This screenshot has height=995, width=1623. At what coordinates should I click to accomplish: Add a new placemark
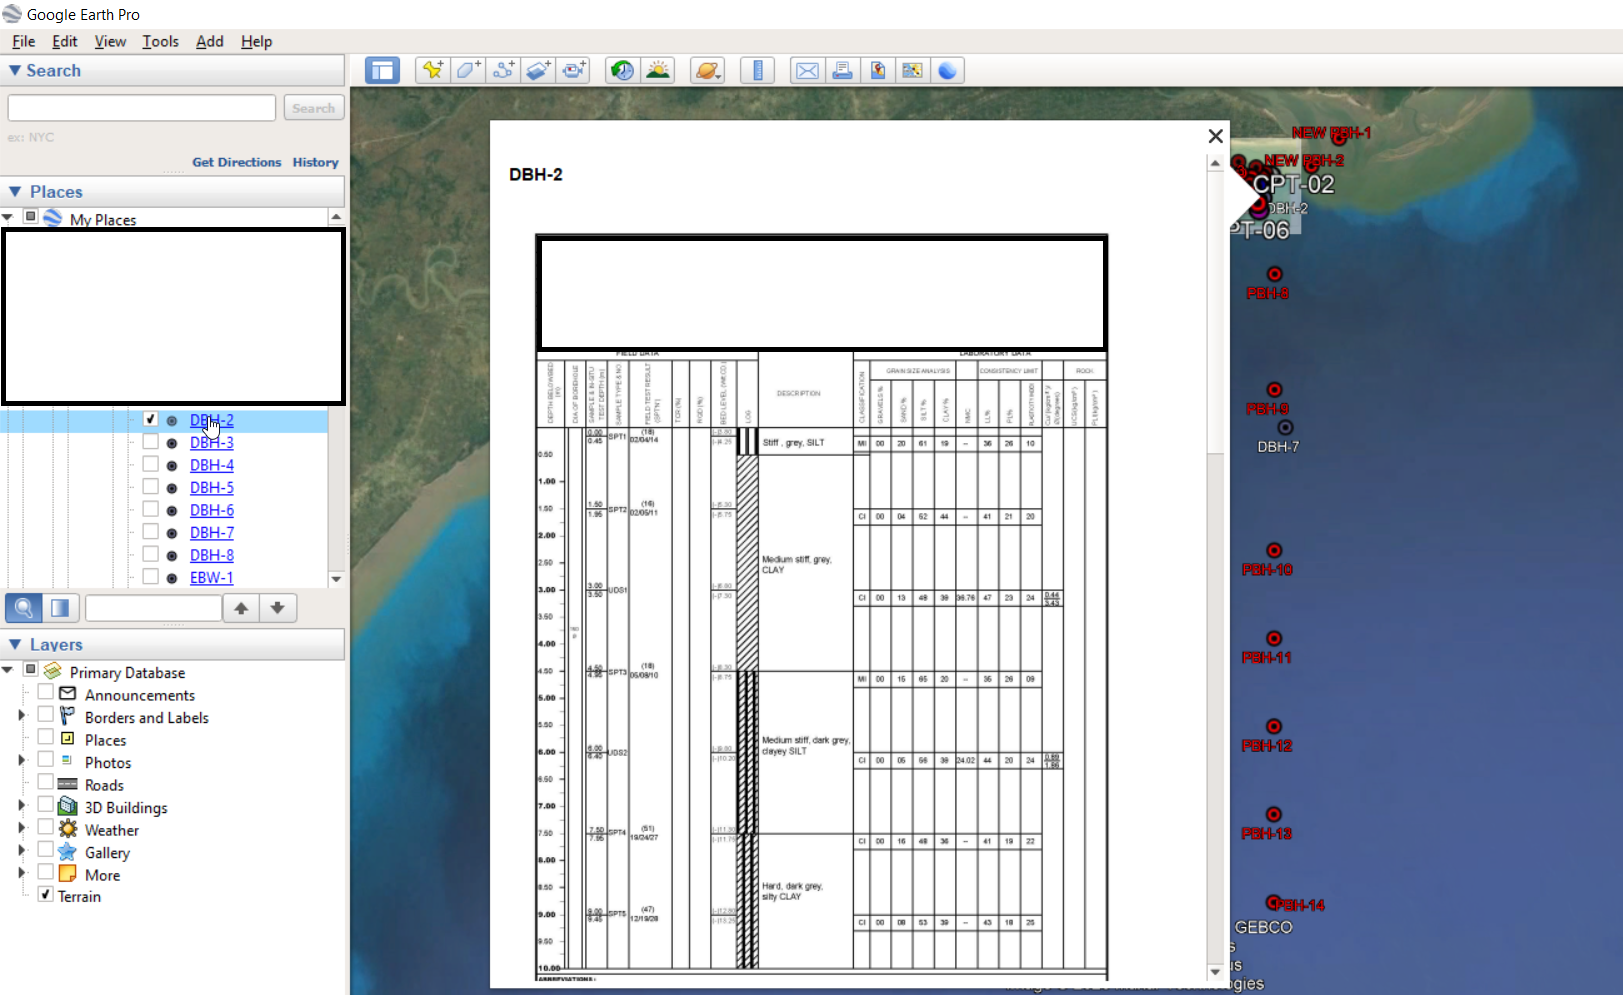[432, 70]
